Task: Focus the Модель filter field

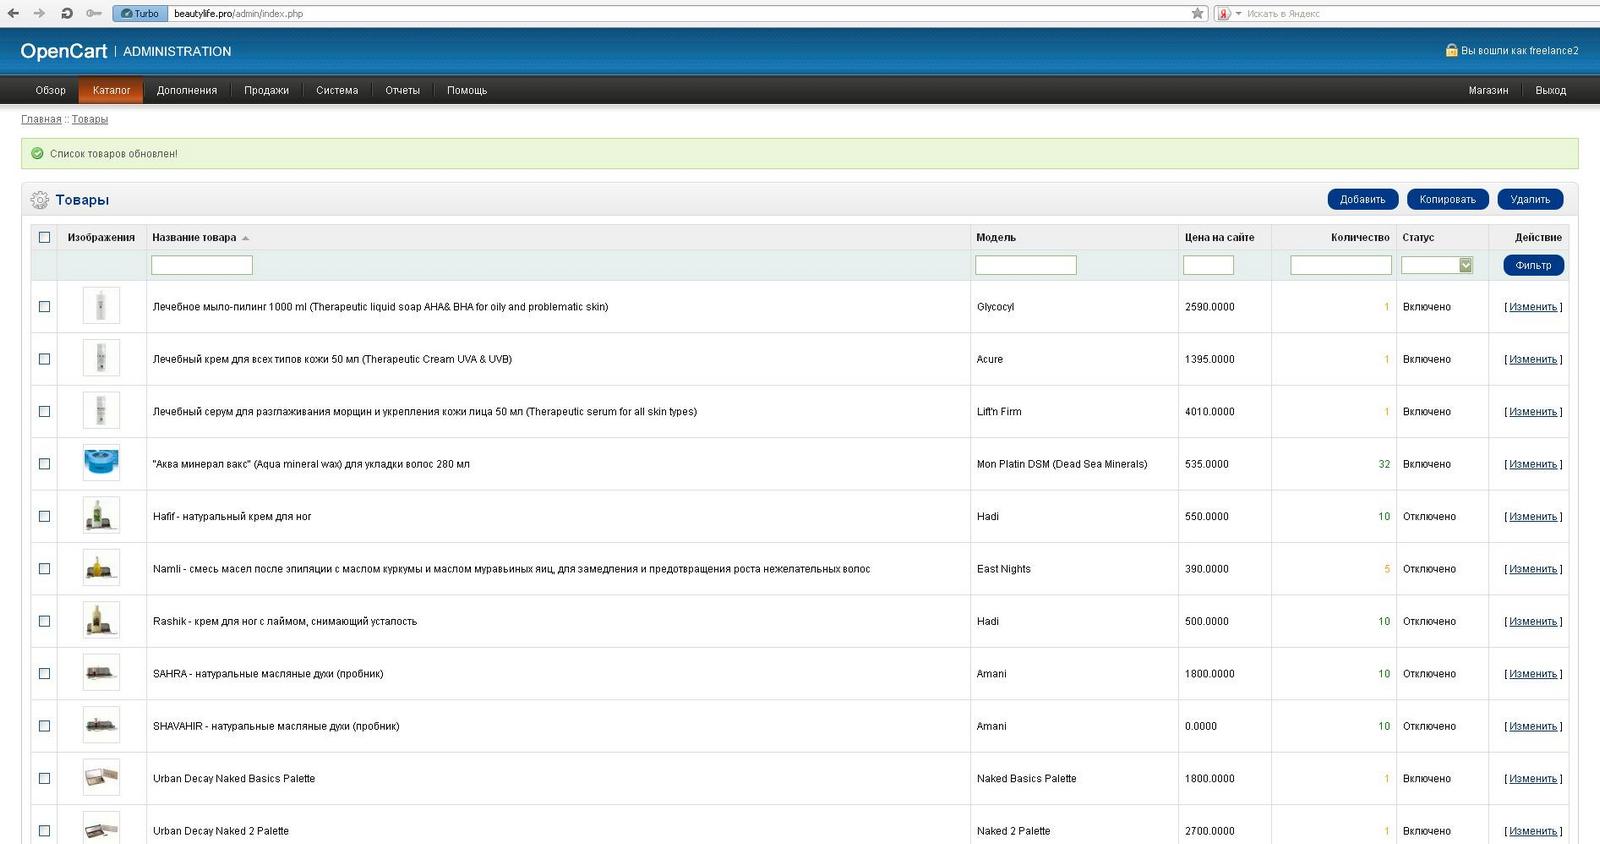Action: (1026, 265)
